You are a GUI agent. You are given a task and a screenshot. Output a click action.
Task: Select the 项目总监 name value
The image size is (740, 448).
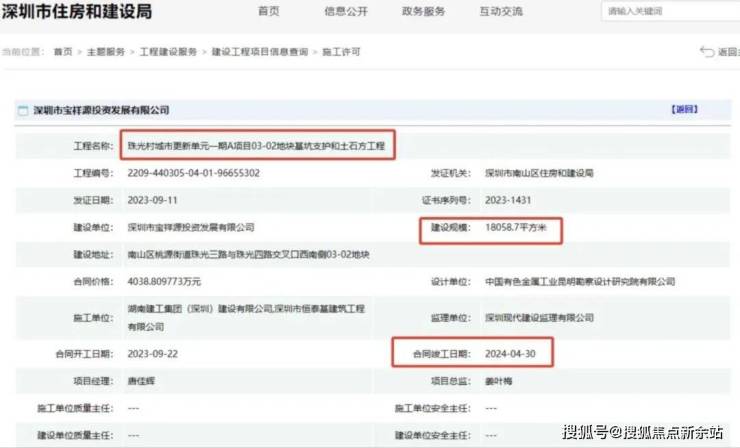(x=498, y=381)
